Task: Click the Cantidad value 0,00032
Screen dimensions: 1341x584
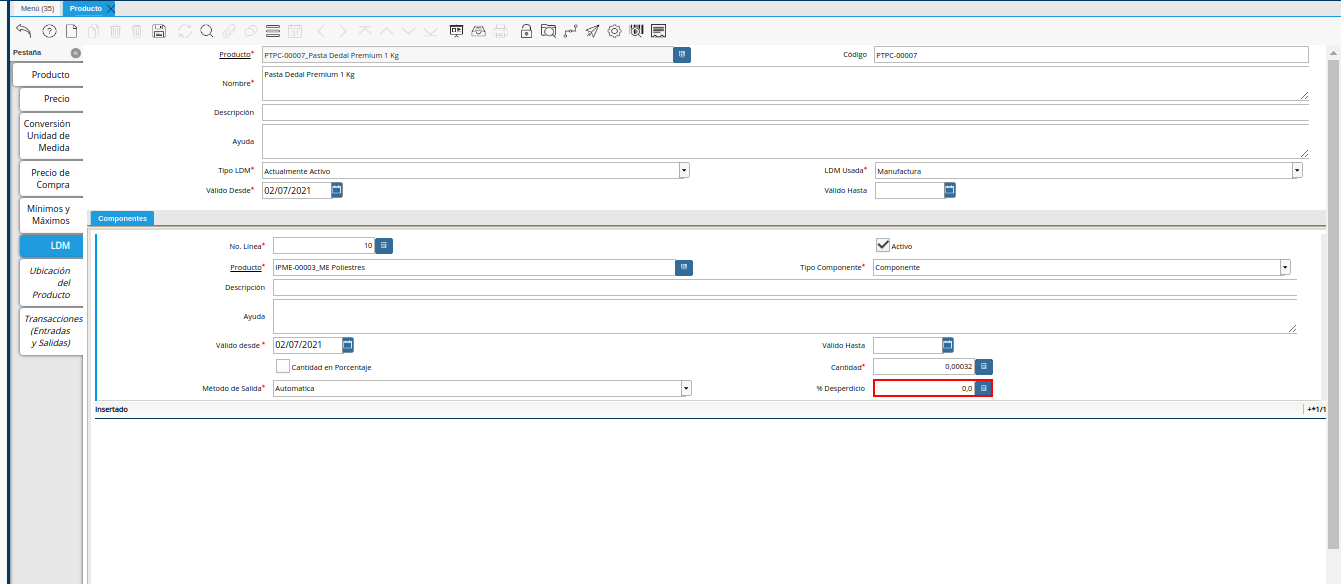Action: (958, 367)
